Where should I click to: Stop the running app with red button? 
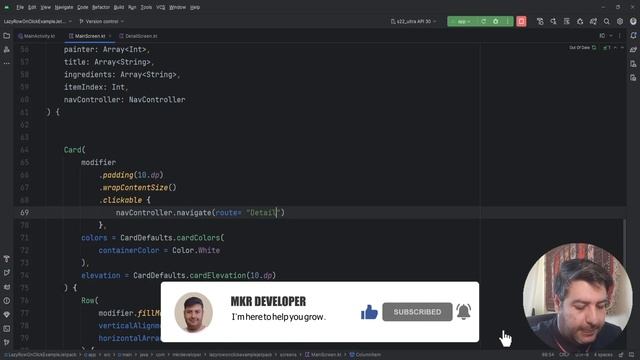click(x=521, y=21)
